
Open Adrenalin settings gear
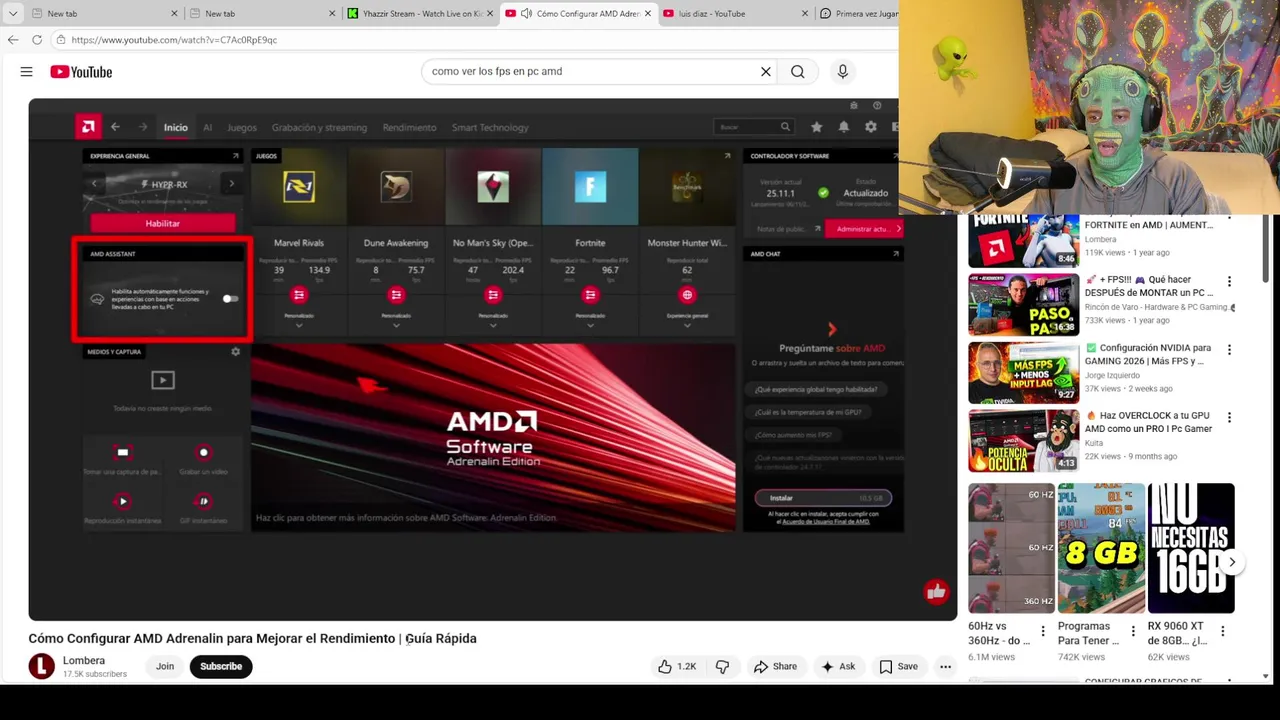pos(871,127)
